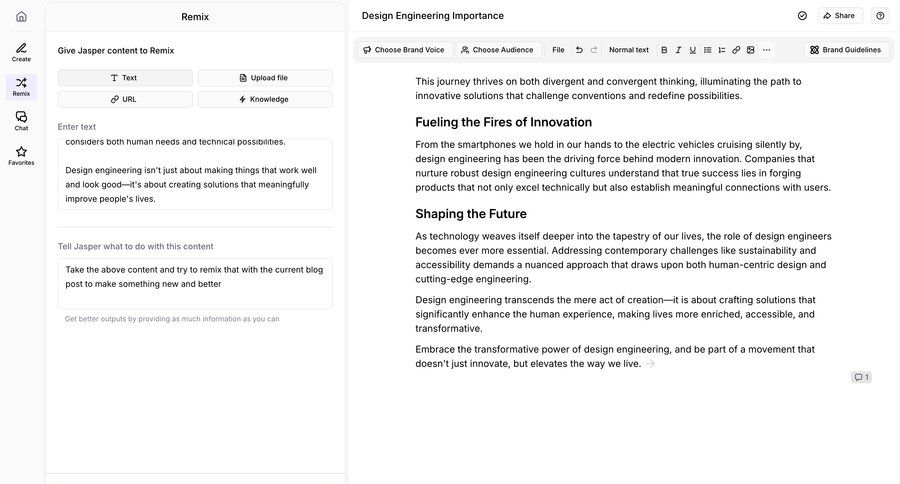The width and height of the screenshot is (900, 484).
Task: Click the 'Remix' panel title
Action: [x=195, y=17]
